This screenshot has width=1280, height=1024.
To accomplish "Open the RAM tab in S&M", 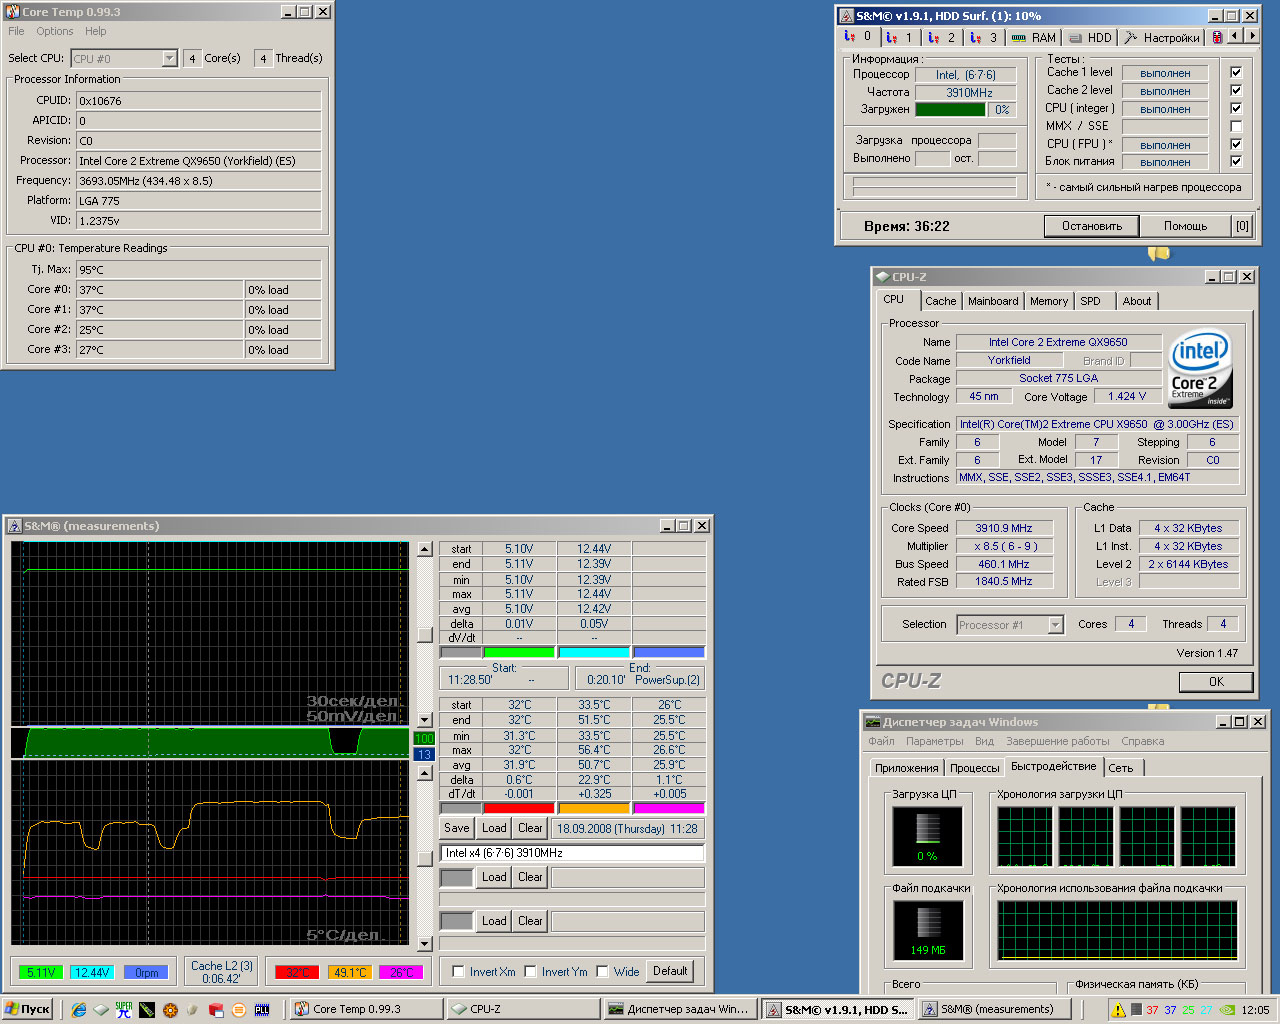I will point(1034,37).
